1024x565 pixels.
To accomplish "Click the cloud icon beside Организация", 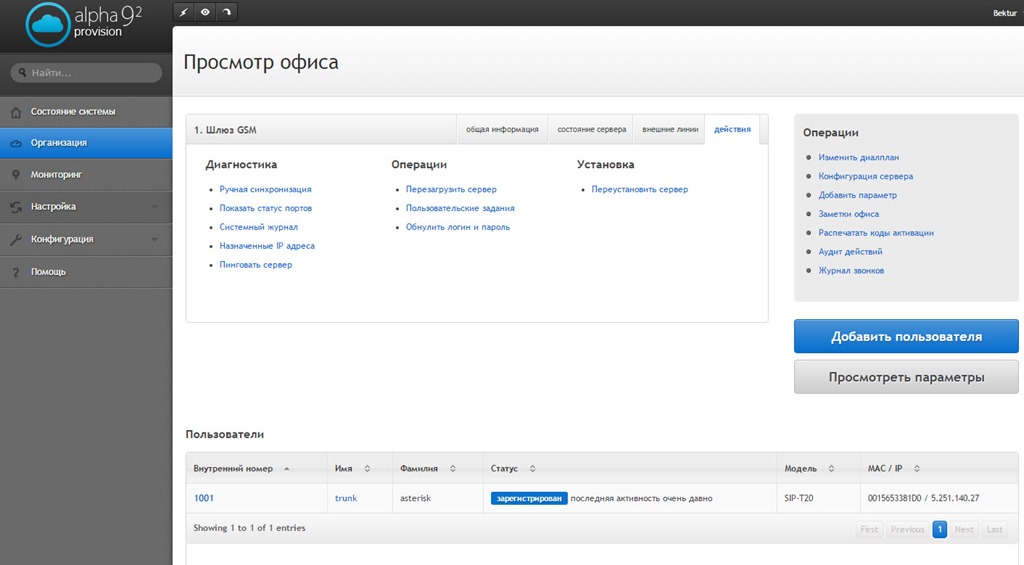I will [16, 143].
